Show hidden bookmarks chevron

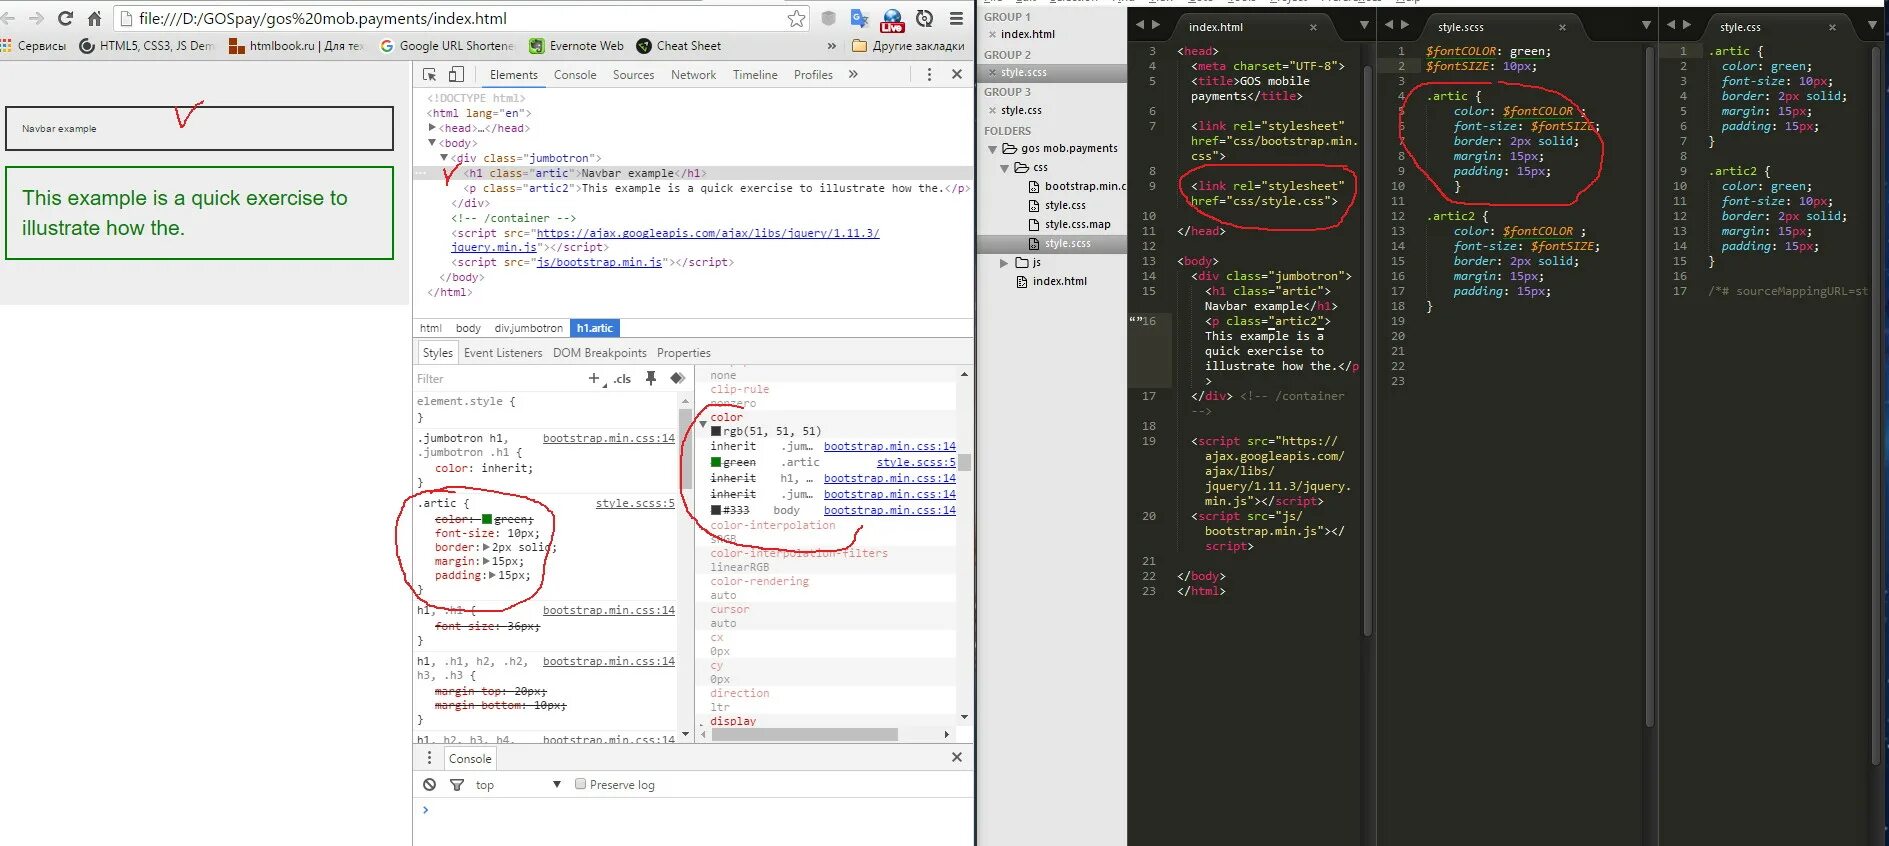point(832,46)
